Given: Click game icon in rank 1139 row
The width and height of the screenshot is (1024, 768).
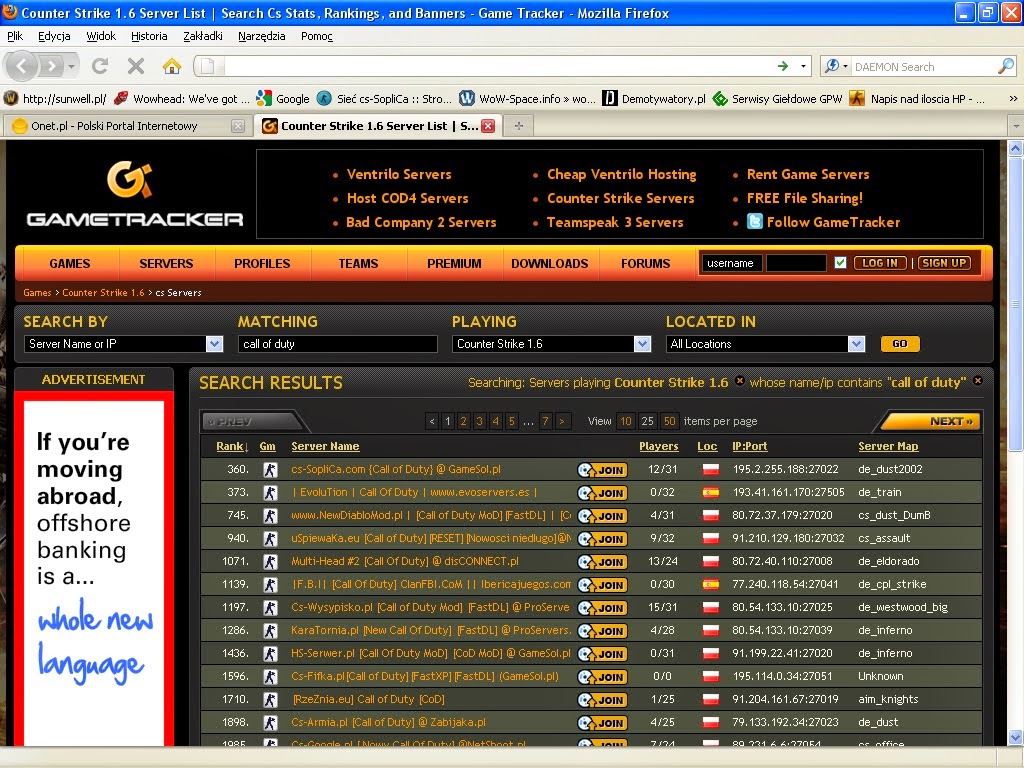Looking at the screenshot, I should click(270, 584).
